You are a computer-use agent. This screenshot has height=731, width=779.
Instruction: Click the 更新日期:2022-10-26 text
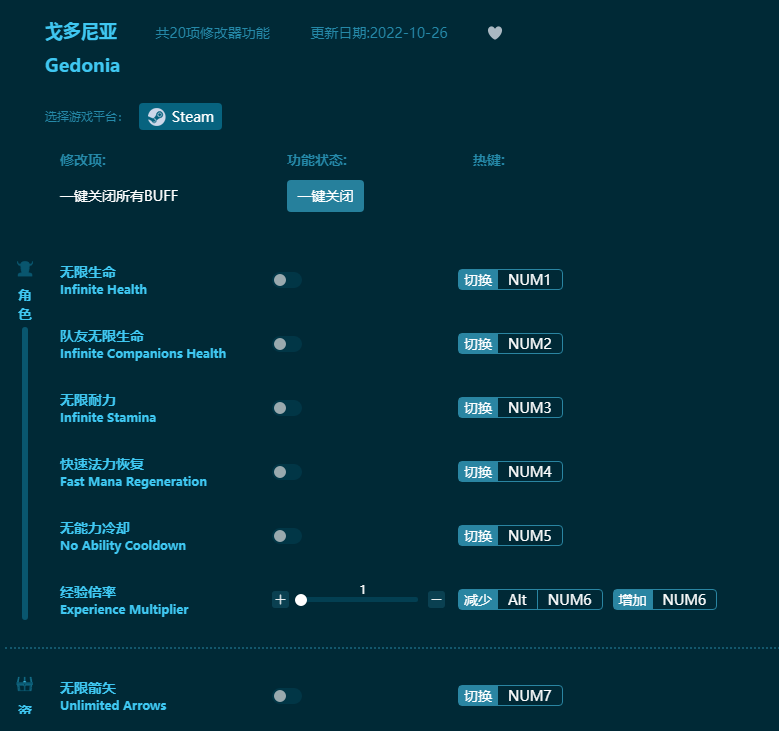pos(379,33)
